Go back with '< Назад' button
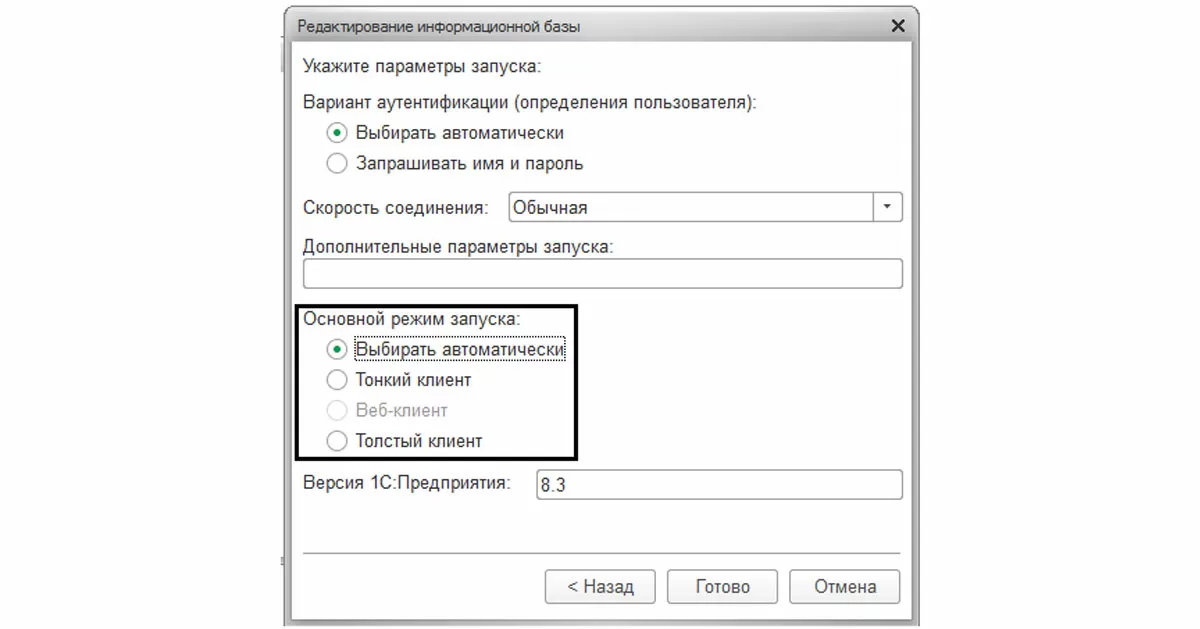This screenshot has width=1200, height=629. click(600, 587)
